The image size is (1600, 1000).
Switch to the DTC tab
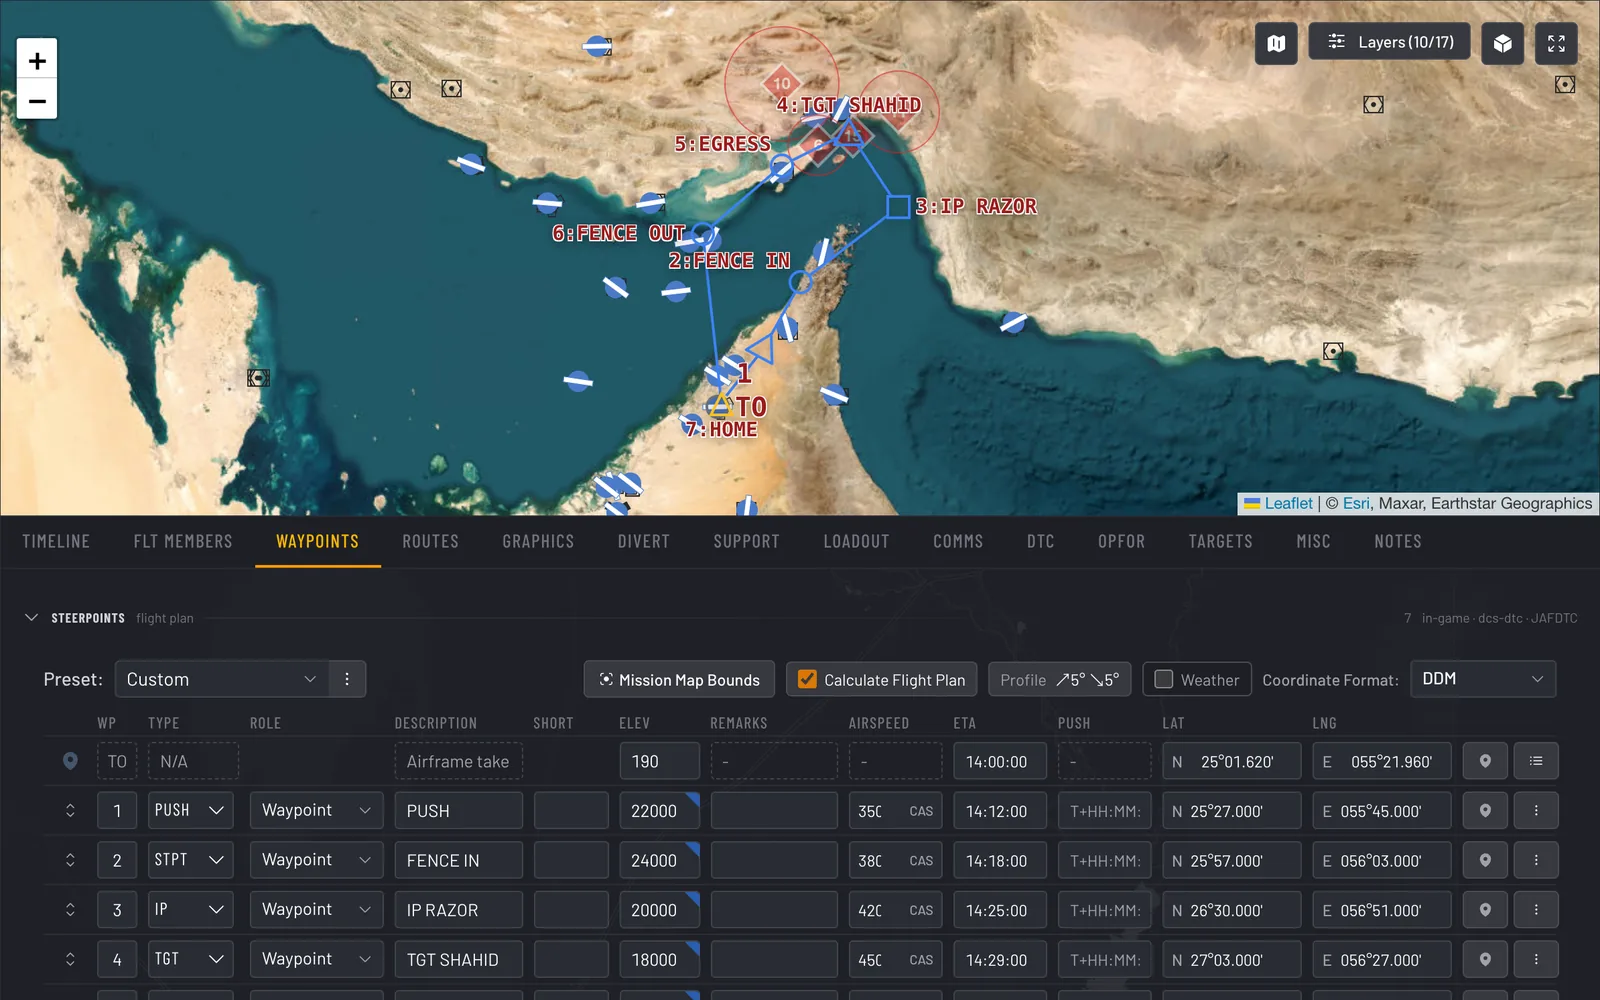1040,541
